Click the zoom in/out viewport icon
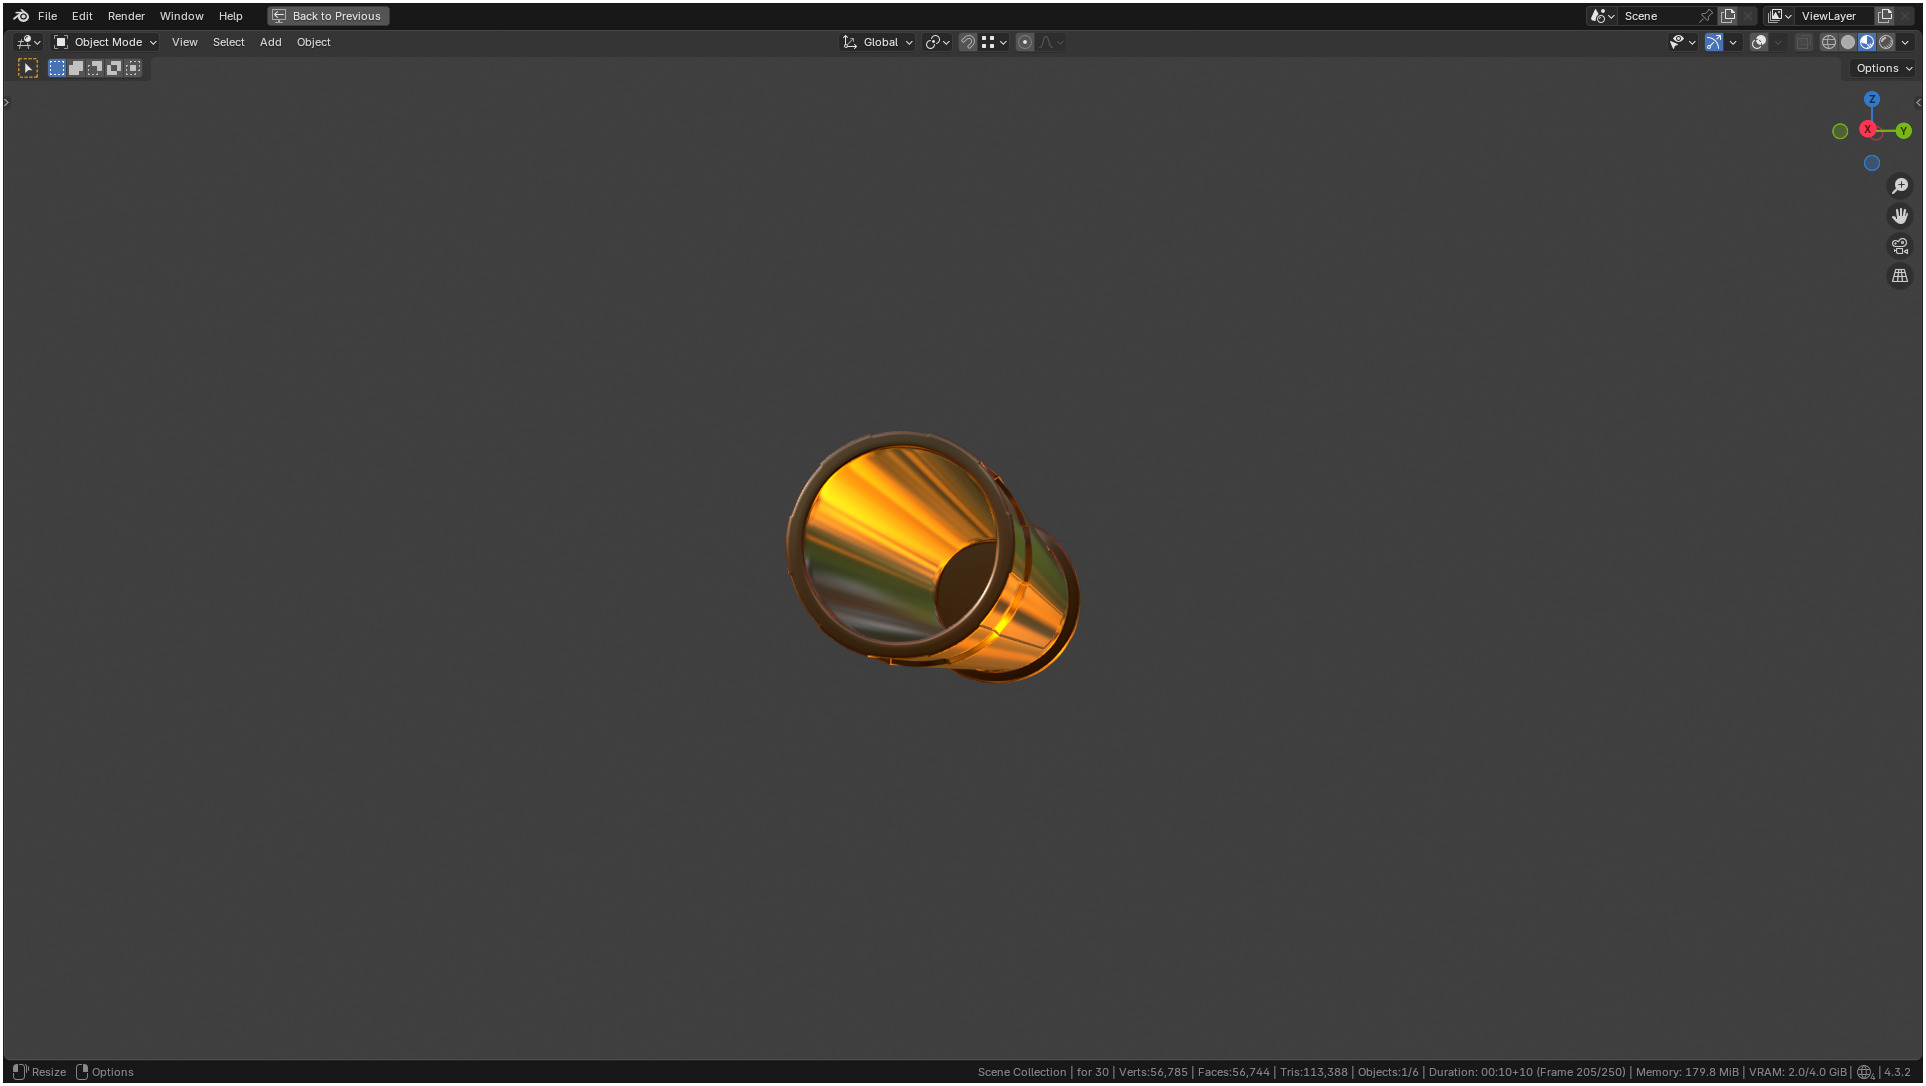The width and height of the screenshot is (1926, 1086). pyautogui.click(x=1900, y=186)
